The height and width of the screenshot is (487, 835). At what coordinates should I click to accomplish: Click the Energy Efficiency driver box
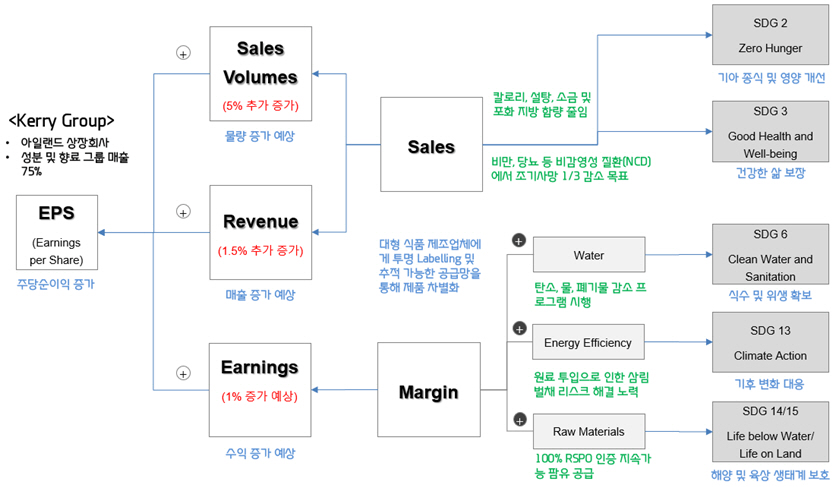(x=588, y=343)
